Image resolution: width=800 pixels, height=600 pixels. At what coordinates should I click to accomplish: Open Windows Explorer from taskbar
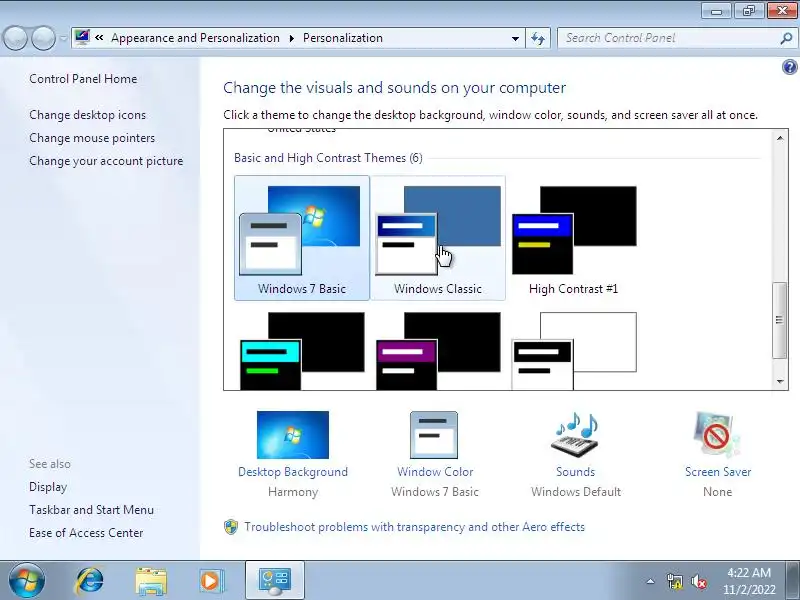151,581
